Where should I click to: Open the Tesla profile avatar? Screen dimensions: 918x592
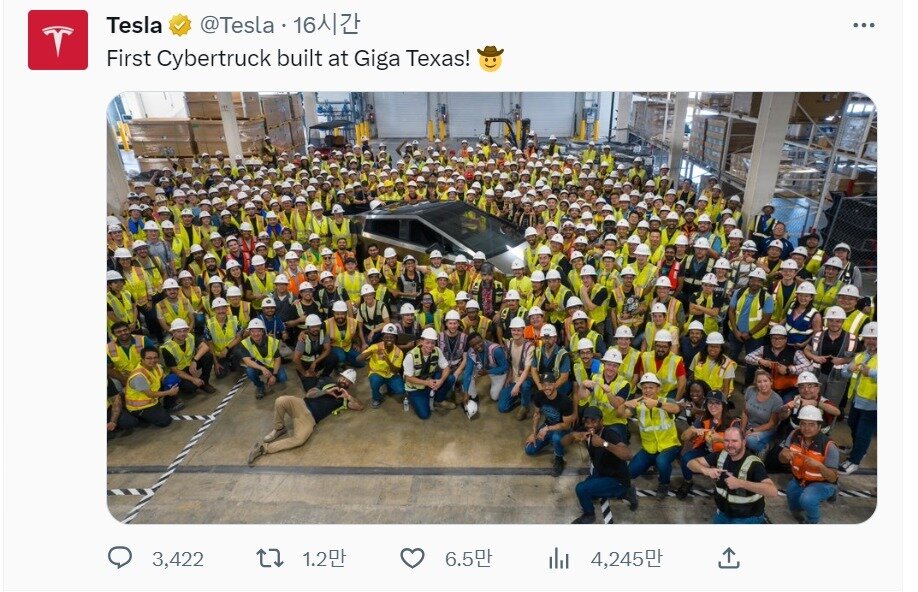[x=58, y=40]
